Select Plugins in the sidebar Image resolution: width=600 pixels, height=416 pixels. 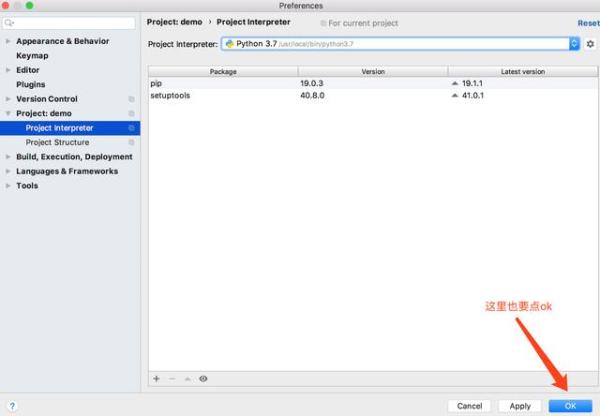(x=31, y=85)
